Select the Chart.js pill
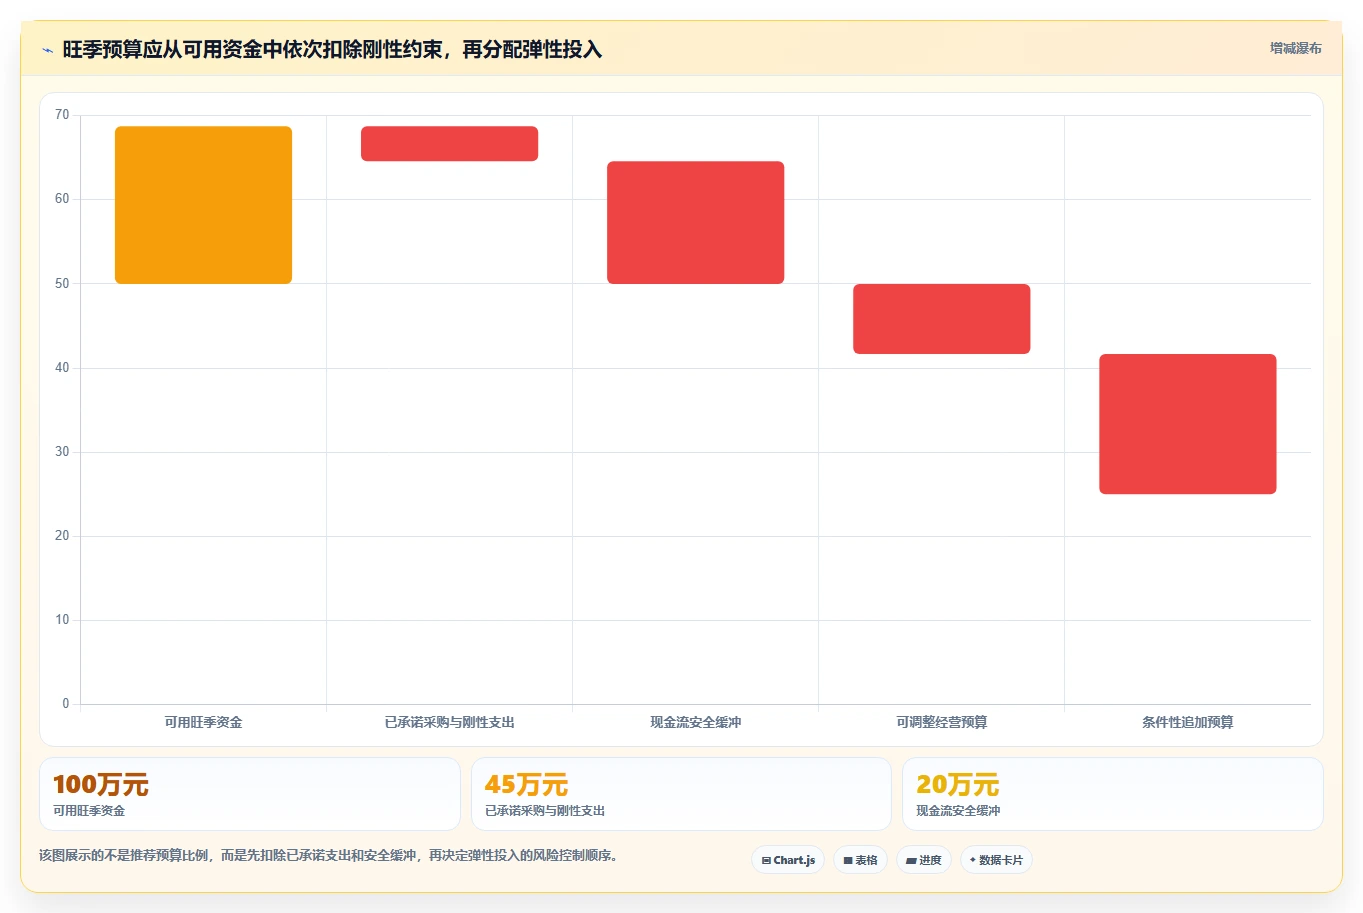The image size is (1363, 913). click(788, 860)
